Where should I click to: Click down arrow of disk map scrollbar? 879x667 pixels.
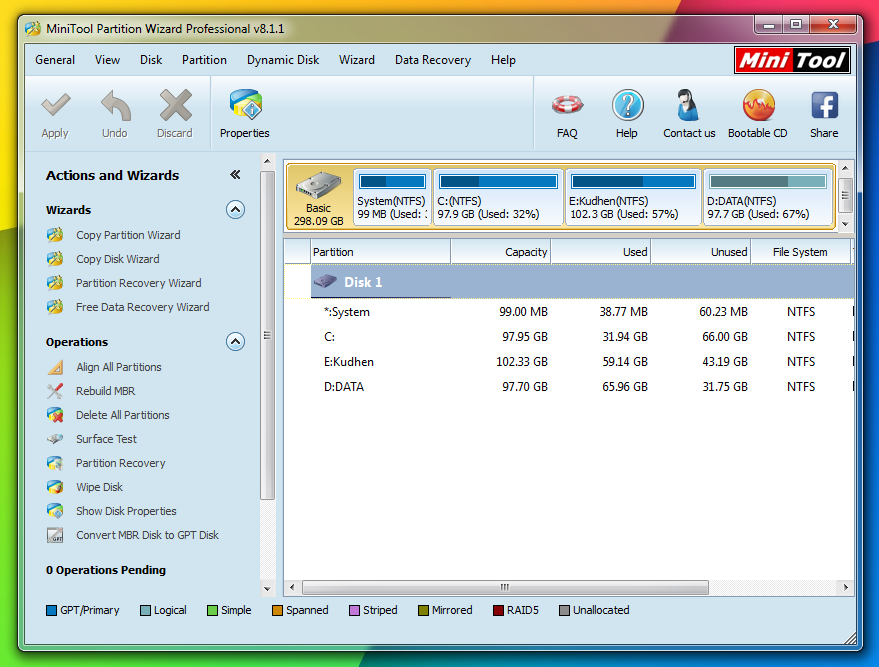pos(845,224)
